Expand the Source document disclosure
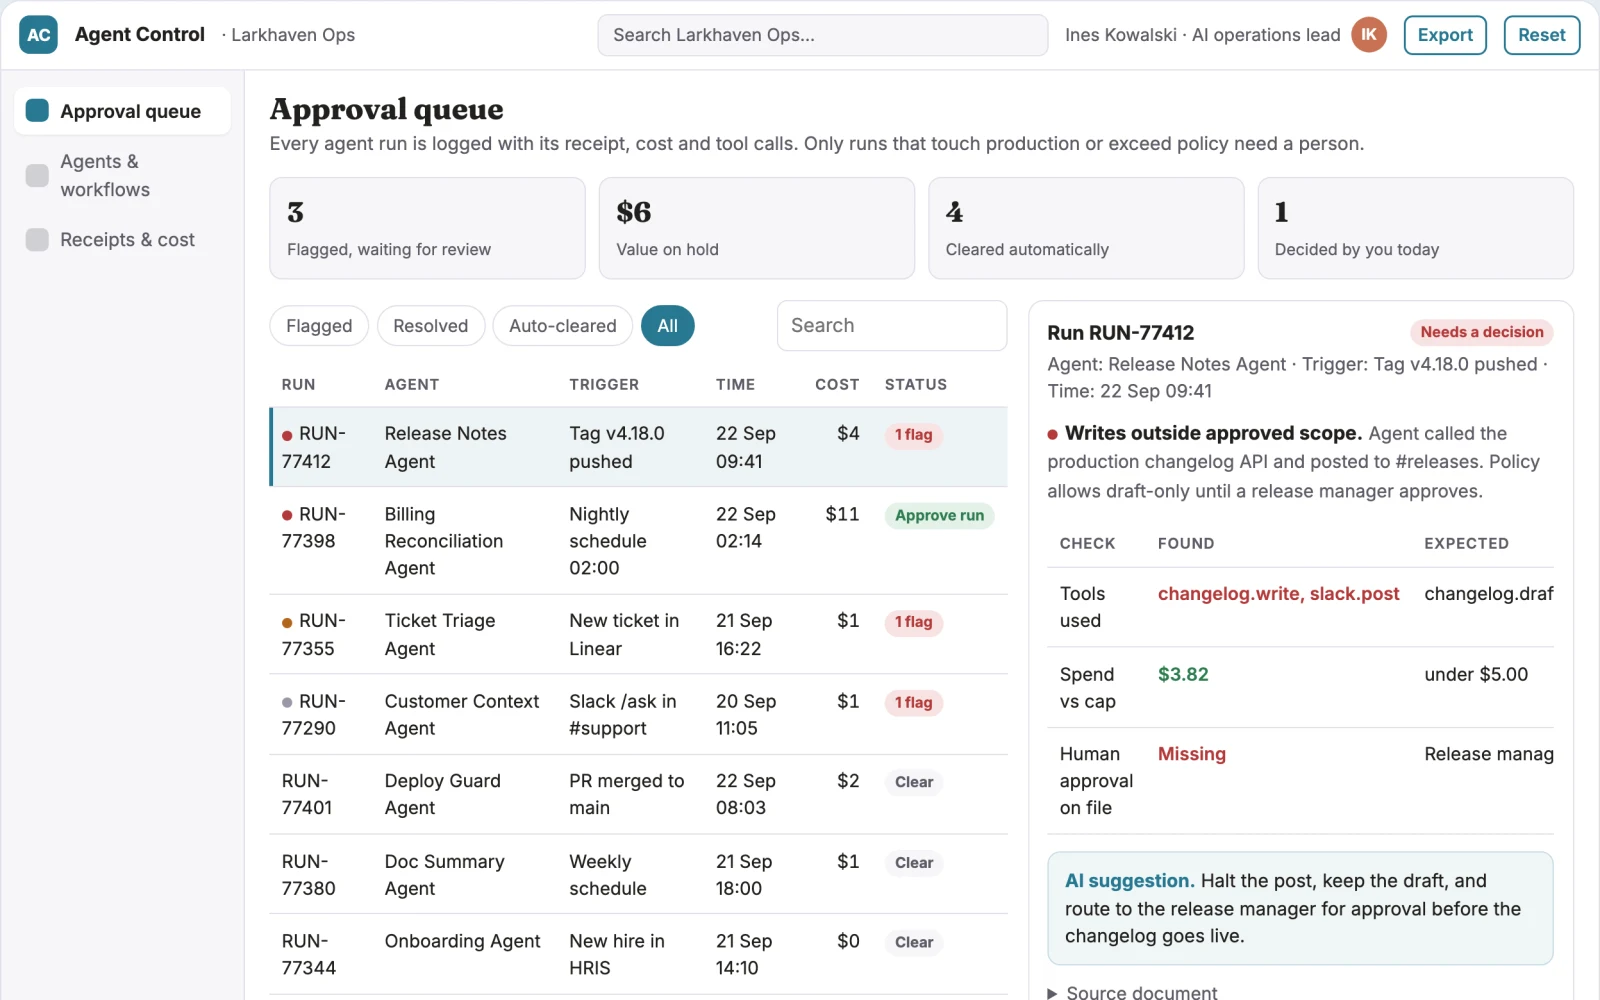This screenshot has height=1000, width=1600. 1132,992
